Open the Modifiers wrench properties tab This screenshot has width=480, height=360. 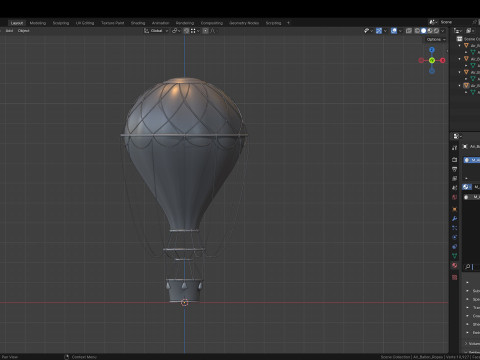tap(455, 218)
